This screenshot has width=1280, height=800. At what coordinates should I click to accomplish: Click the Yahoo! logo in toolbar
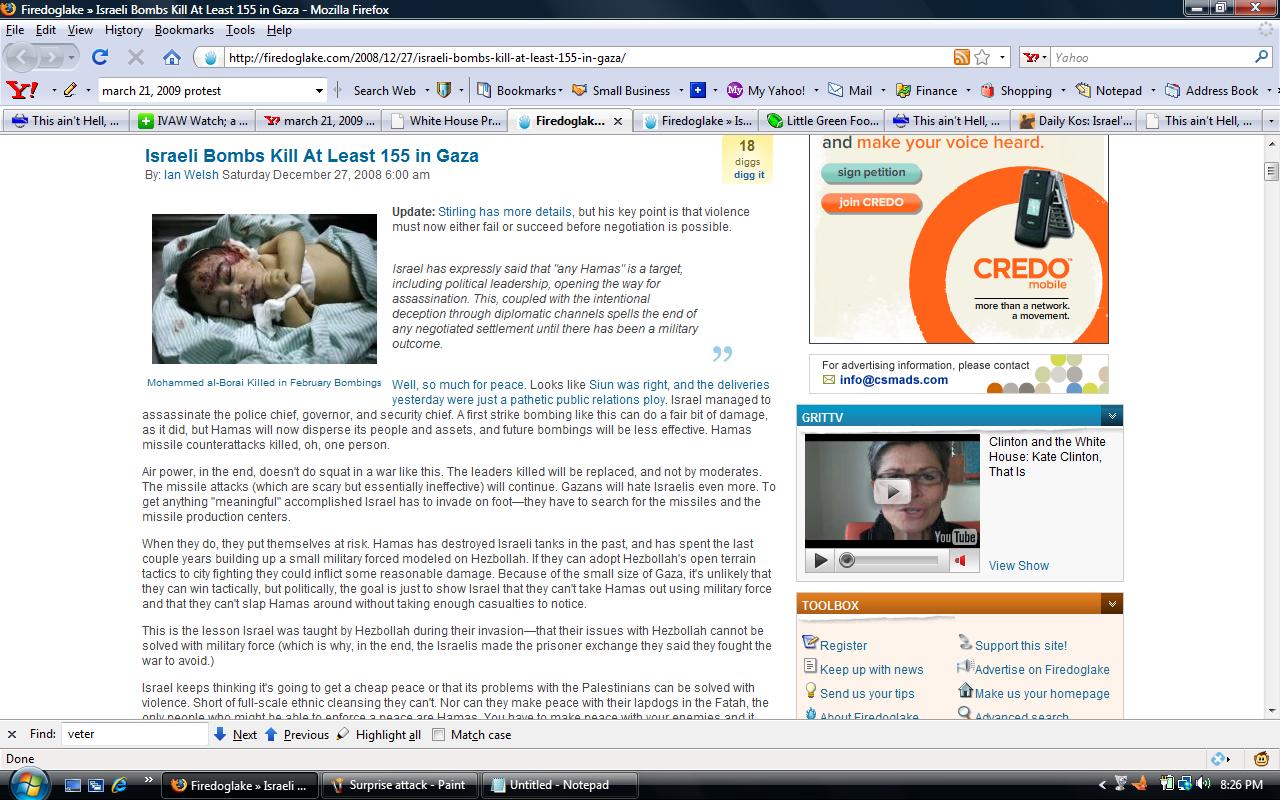click(x=22, y=90)
